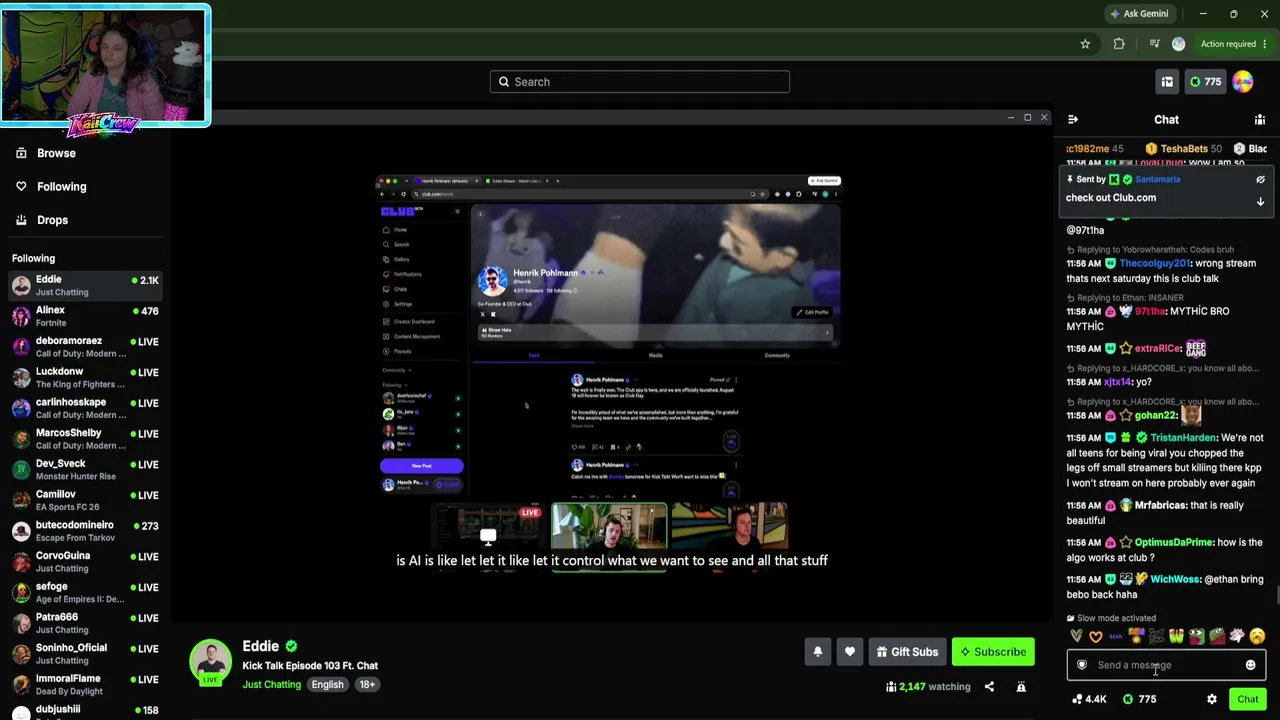Send the yellow facepalm emoji emote
Image resolution: width=1280 pixels, height=720 pixels.
1257,636
